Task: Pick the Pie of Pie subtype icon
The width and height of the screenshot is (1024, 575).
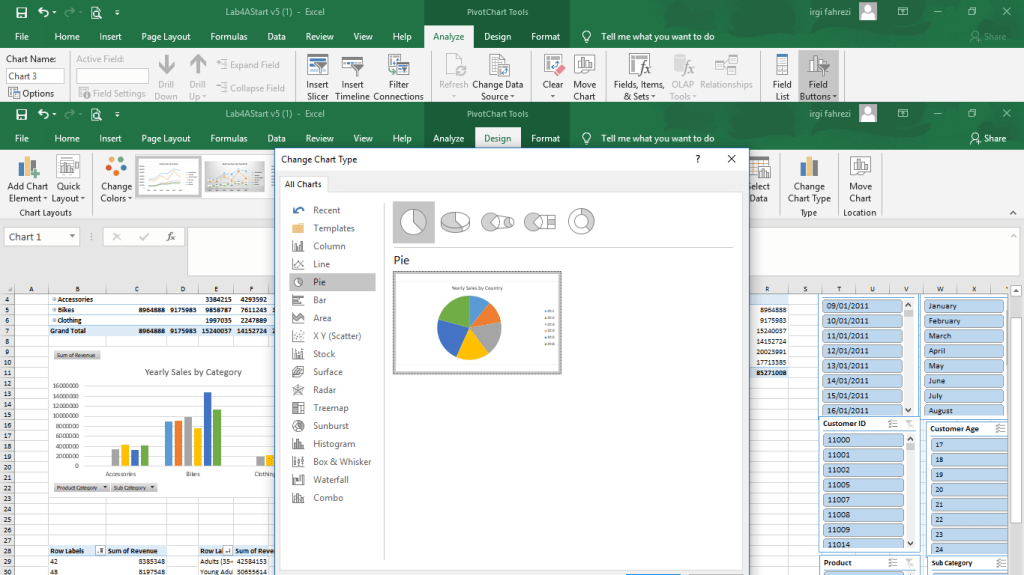Action: pos(498,221)
